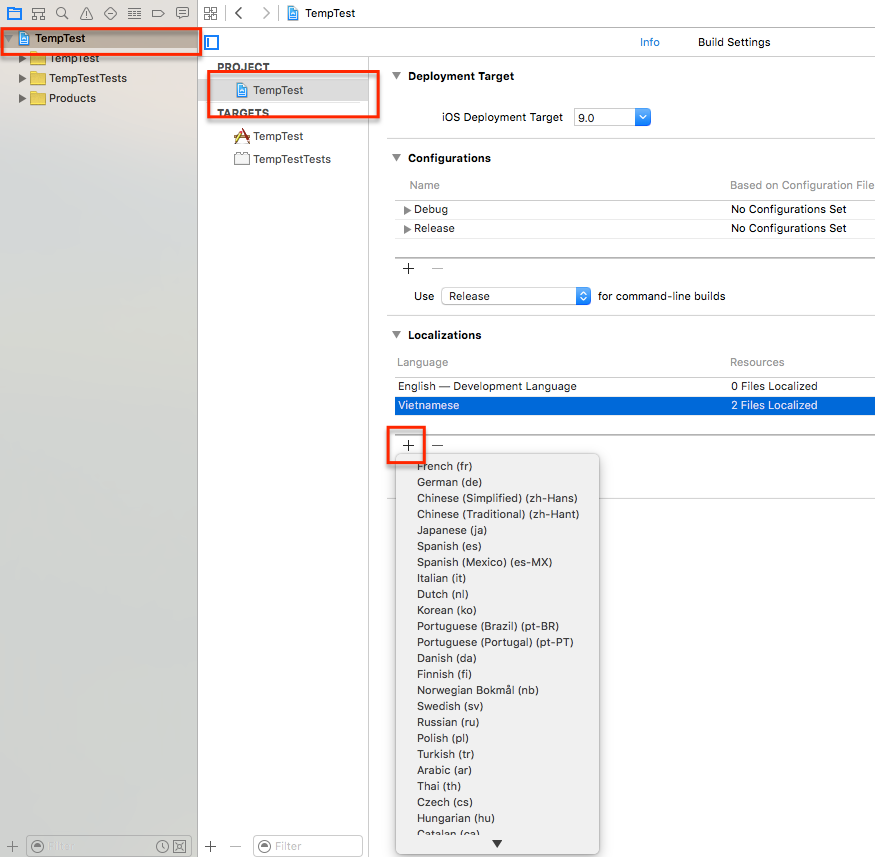Show recent files filter clock icon
875x857 pixels.
click(162, 846)
